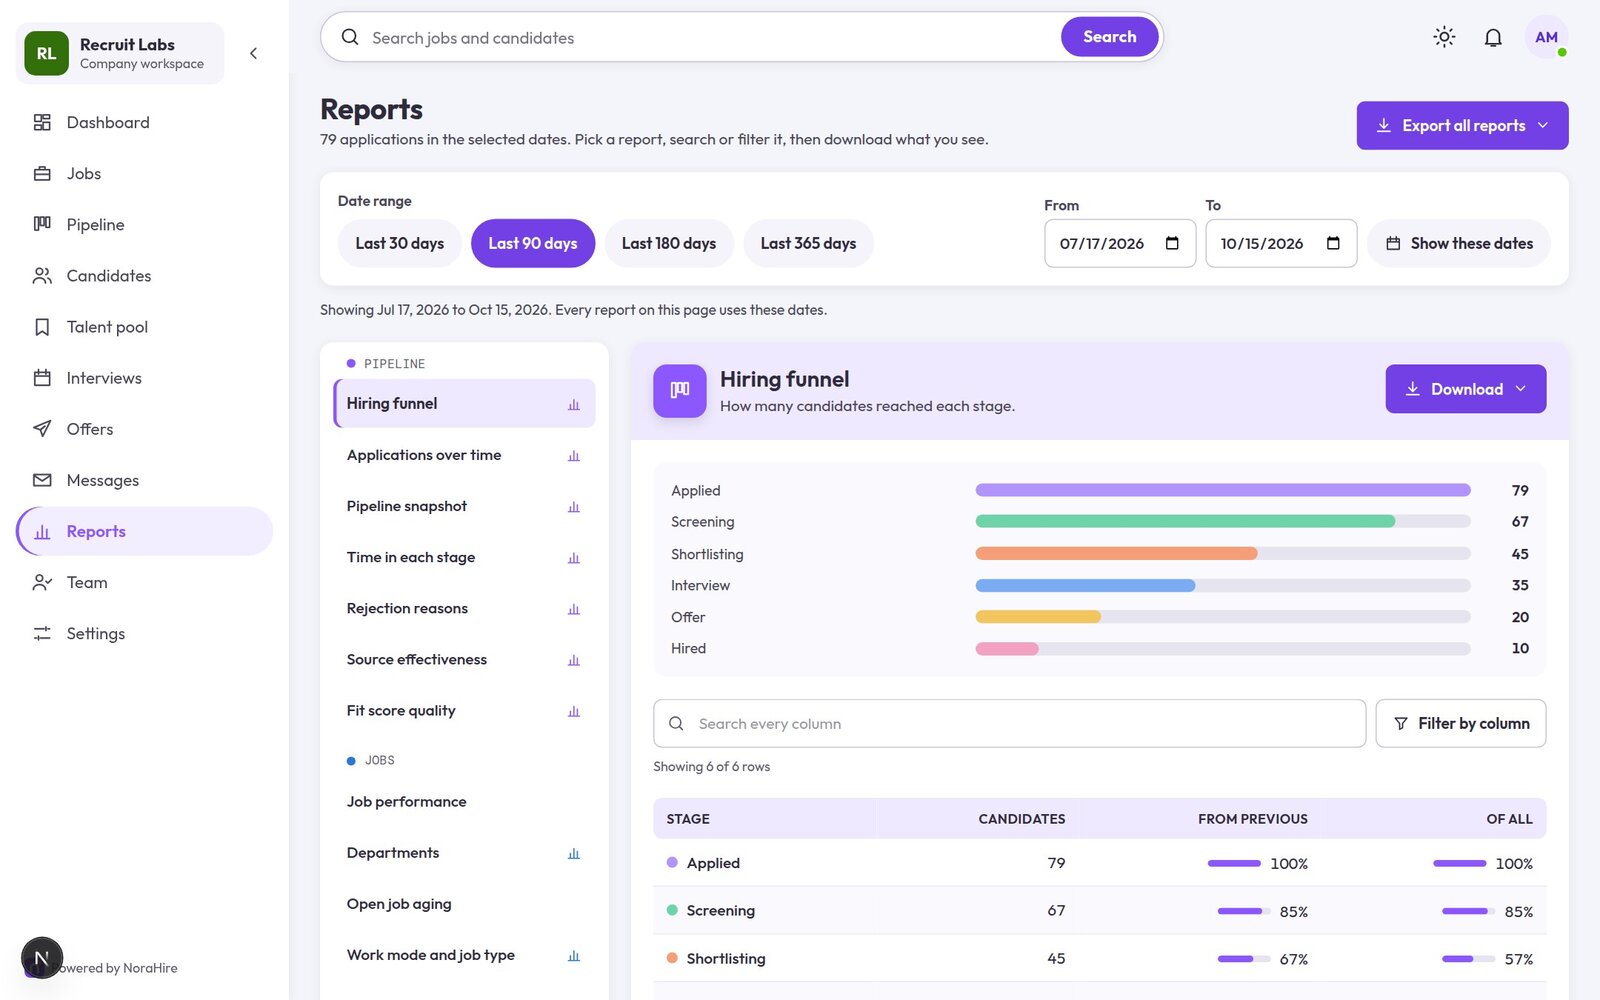Click the chart icon beside Pipeline snapshot
1600x1000 pixels.
[574, 507]
